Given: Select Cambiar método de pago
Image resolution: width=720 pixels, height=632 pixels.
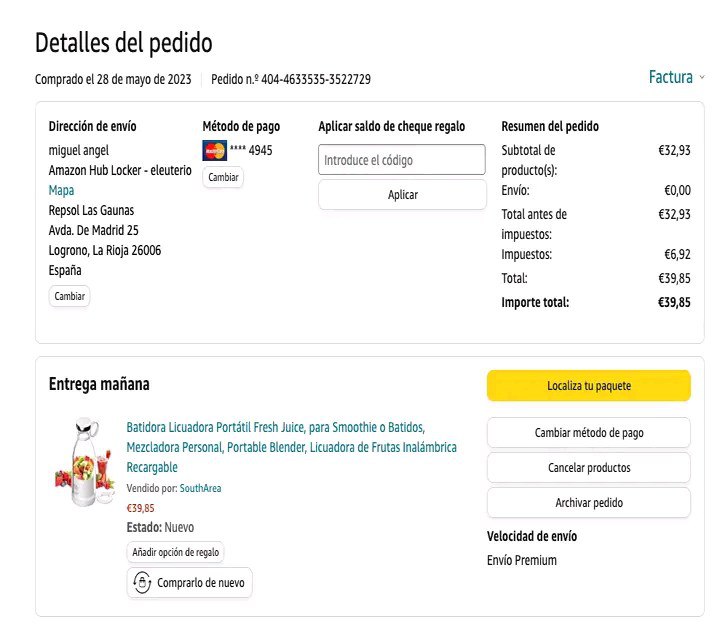Looking at the screenshot, I should coord(588,433).
